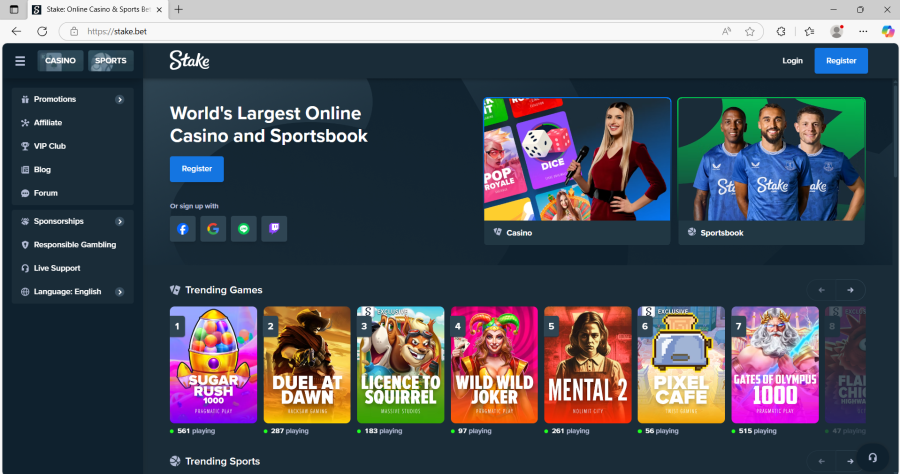The height and width of the screenshot is (474, 900).
Task: Open live support headset chat button
Action: pyautogui.click(x=872, y=457)
